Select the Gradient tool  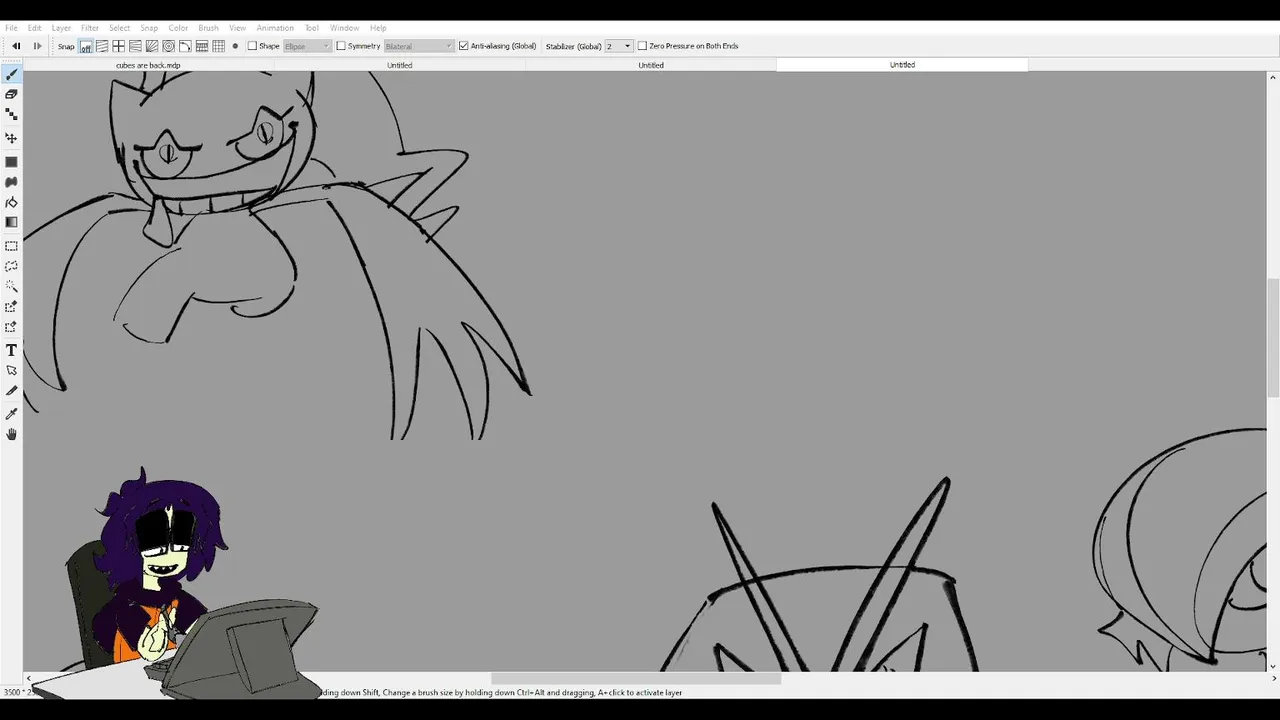tap(11, 222)
